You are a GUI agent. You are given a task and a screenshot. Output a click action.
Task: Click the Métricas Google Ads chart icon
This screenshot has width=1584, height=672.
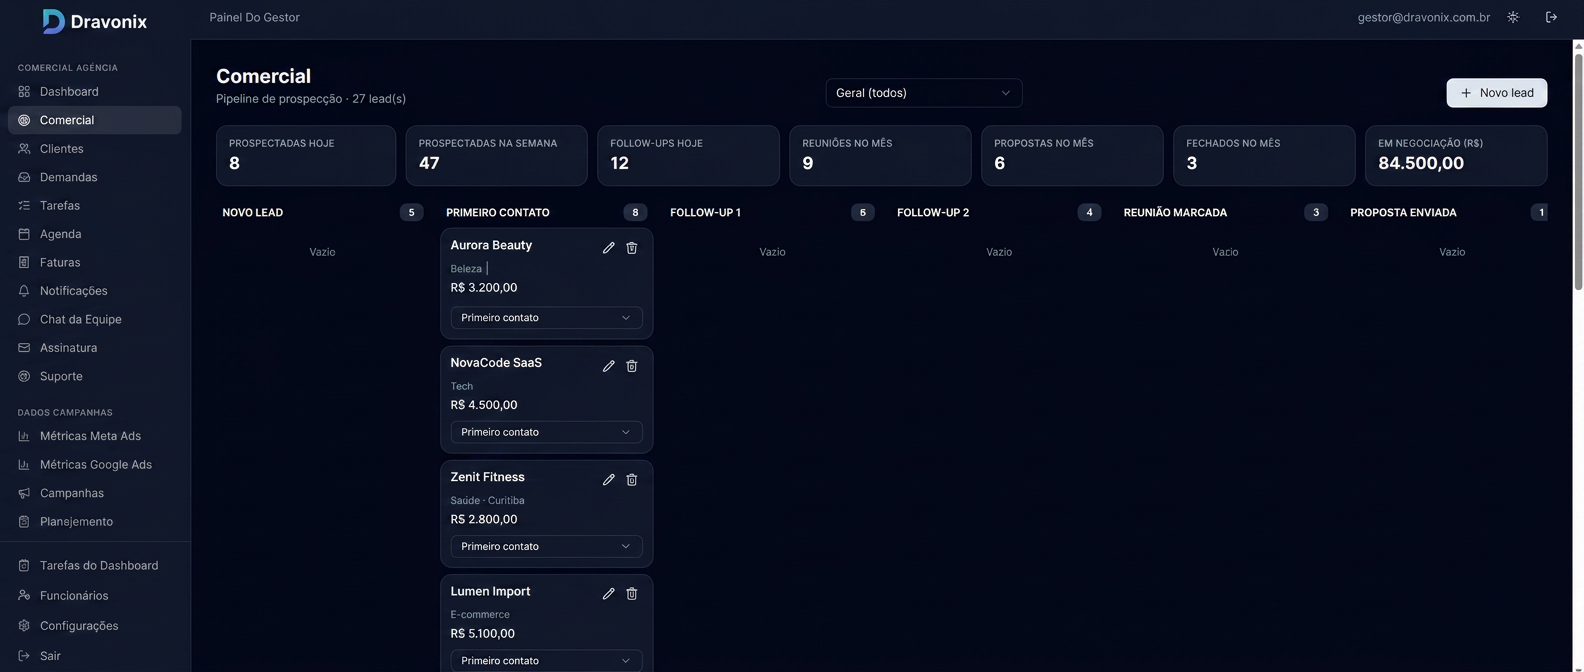click(x=24, y=465)
